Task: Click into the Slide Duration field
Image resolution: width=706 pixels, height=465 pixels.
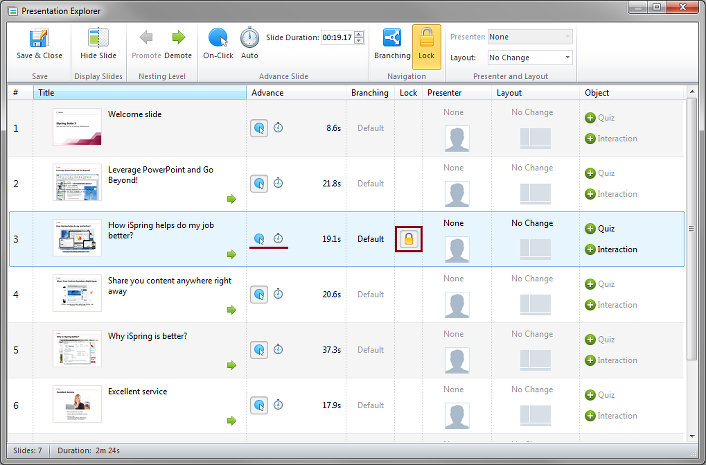Action: pos(337,37)
